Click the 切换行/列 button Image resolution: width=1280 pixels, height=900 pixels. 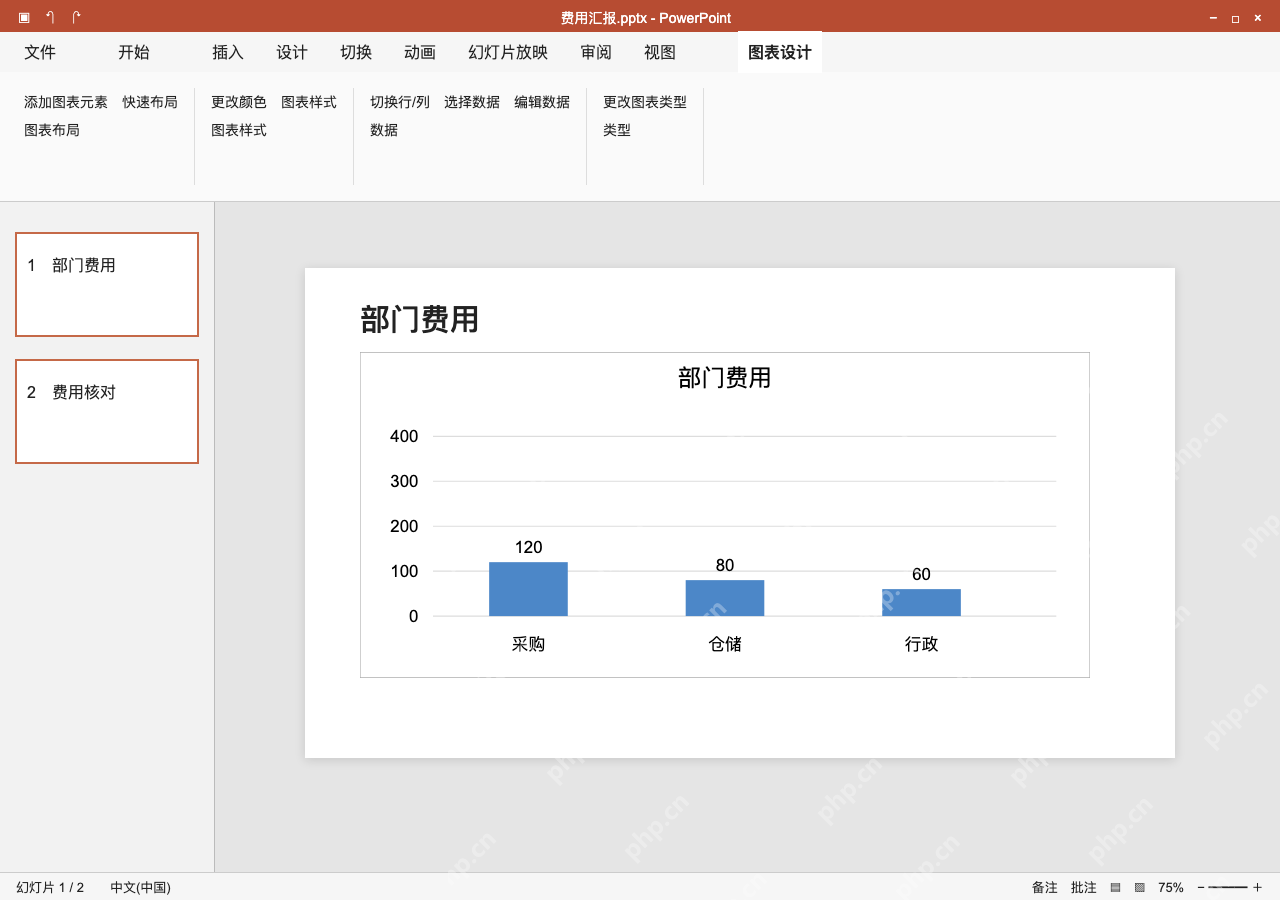[x=400, y=102]
